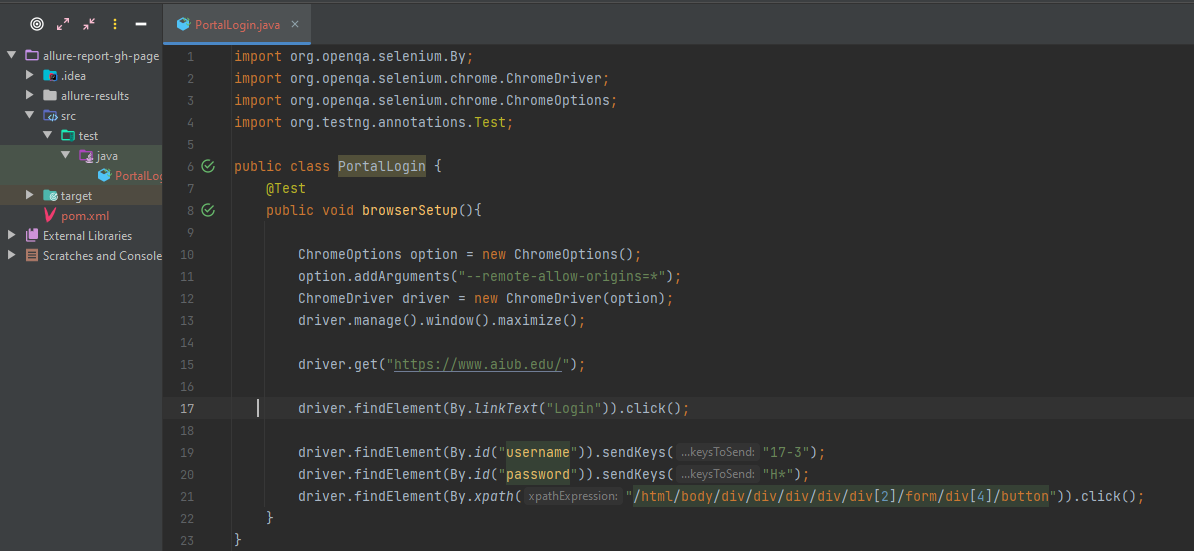This screenshot has width=1194, height=551.
Task: Select the target folder in project tree
Action: (76, 196)
